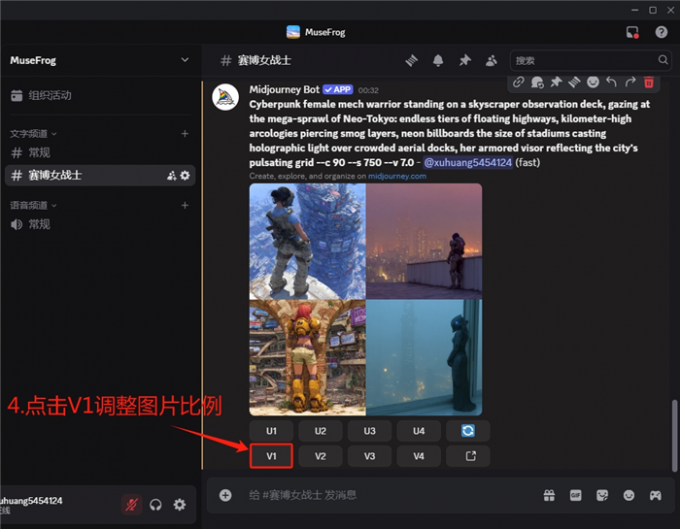The image size is (680, 529).
Task: Click the V3 variation button
Action: click(369, 456)
